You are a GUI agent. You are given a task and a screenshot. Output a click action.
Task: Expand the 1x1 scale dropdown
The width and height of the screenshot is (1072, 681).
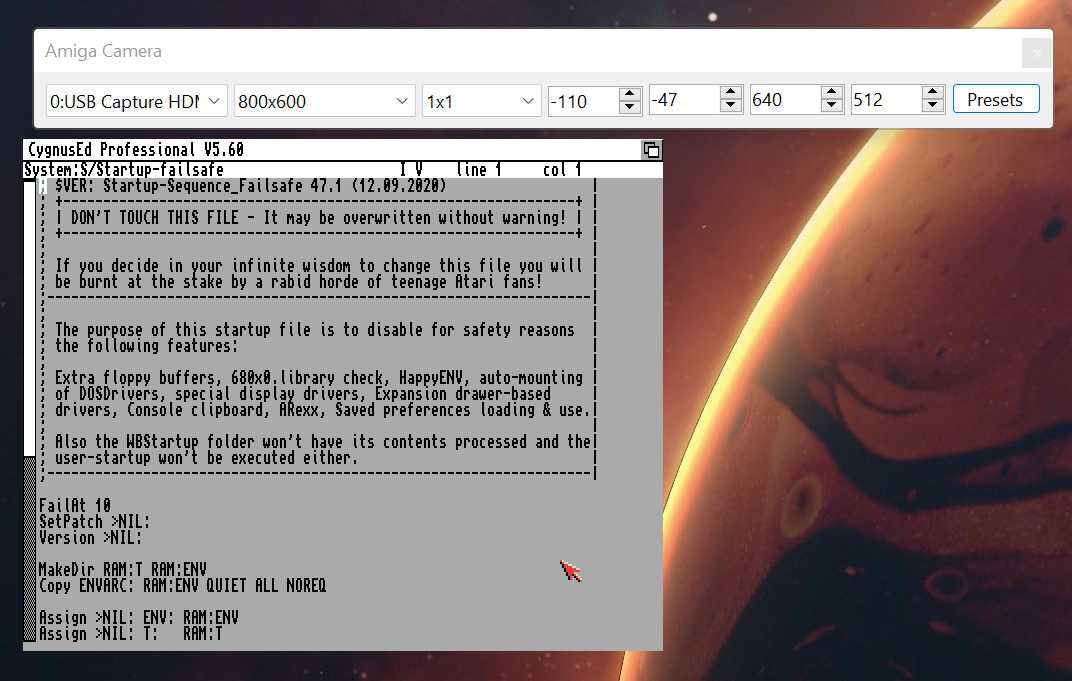point(481,101)
